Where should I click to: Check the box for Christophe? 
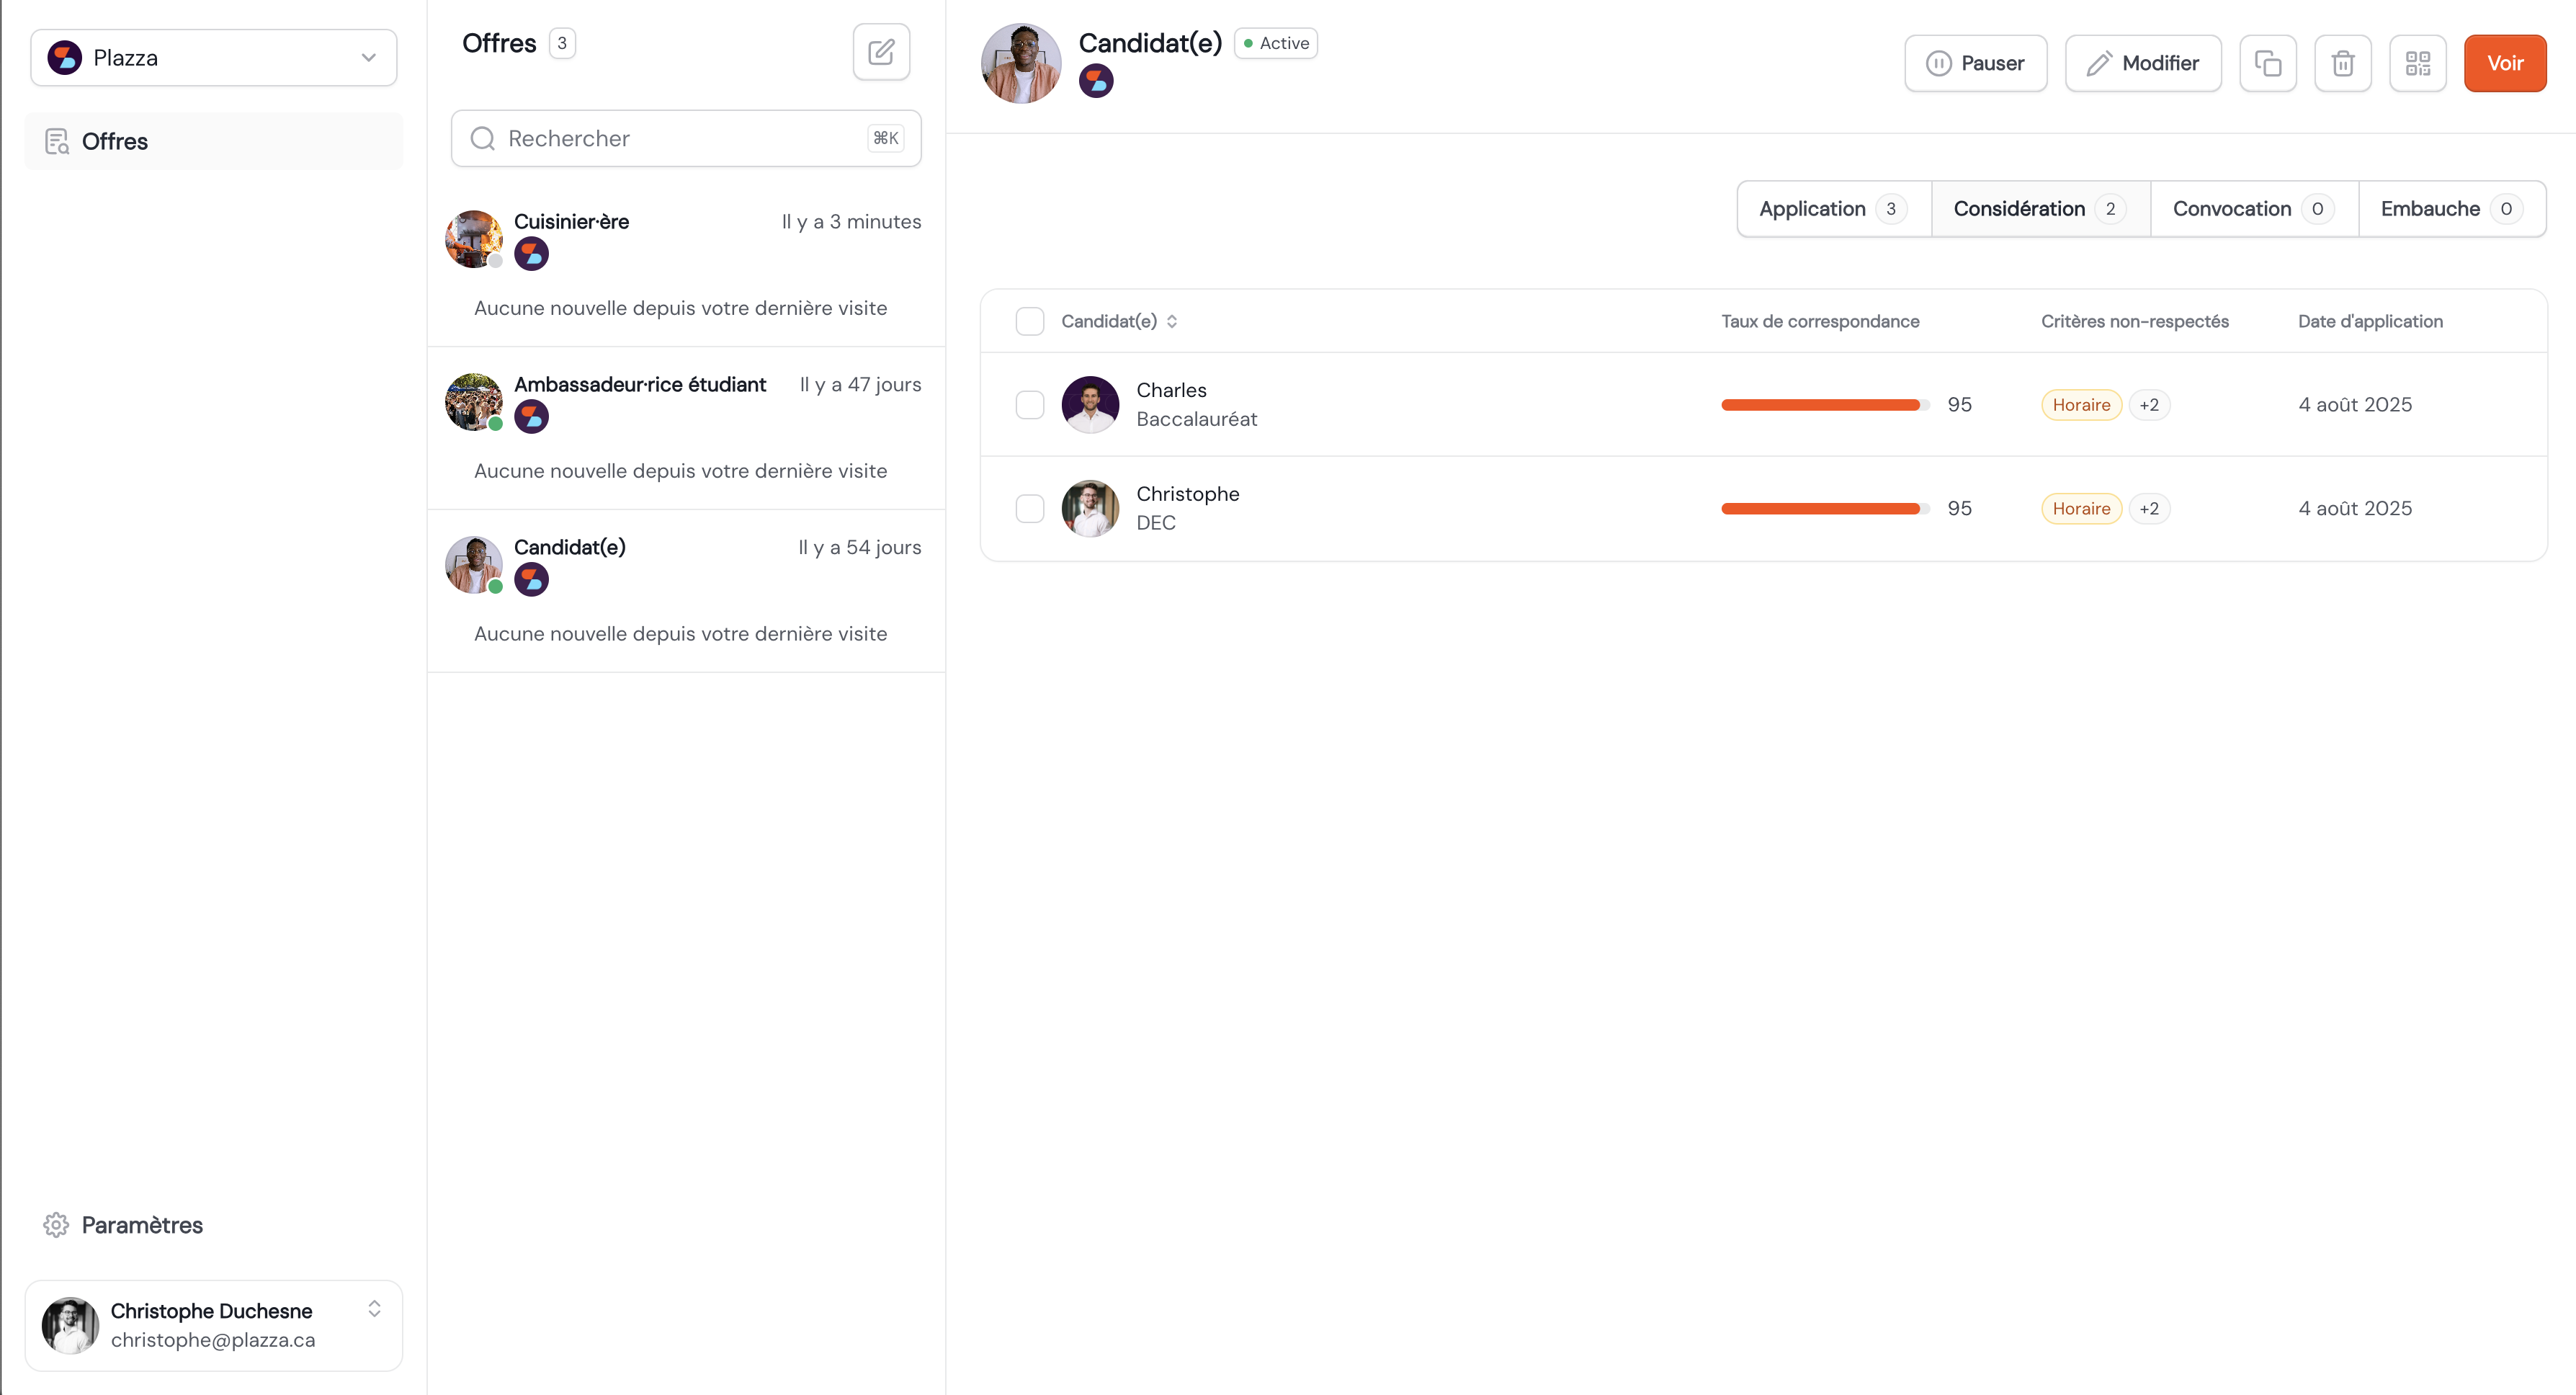(1029, 508)
